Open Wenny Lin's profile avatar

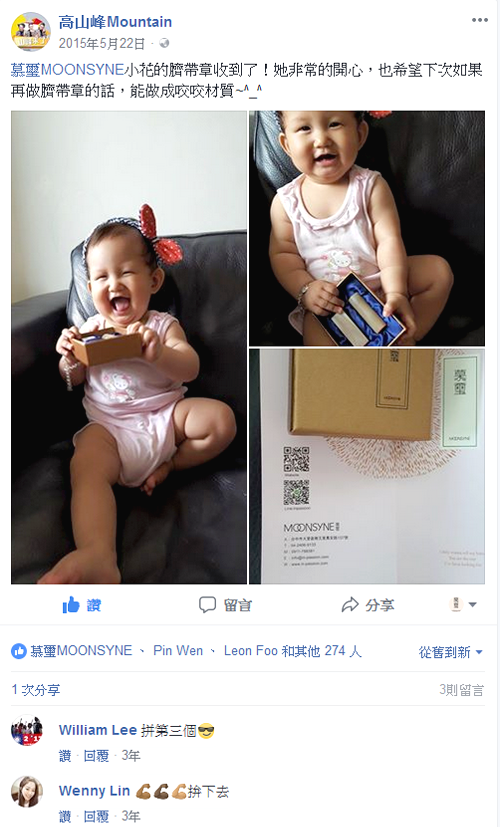coord(27,792)
